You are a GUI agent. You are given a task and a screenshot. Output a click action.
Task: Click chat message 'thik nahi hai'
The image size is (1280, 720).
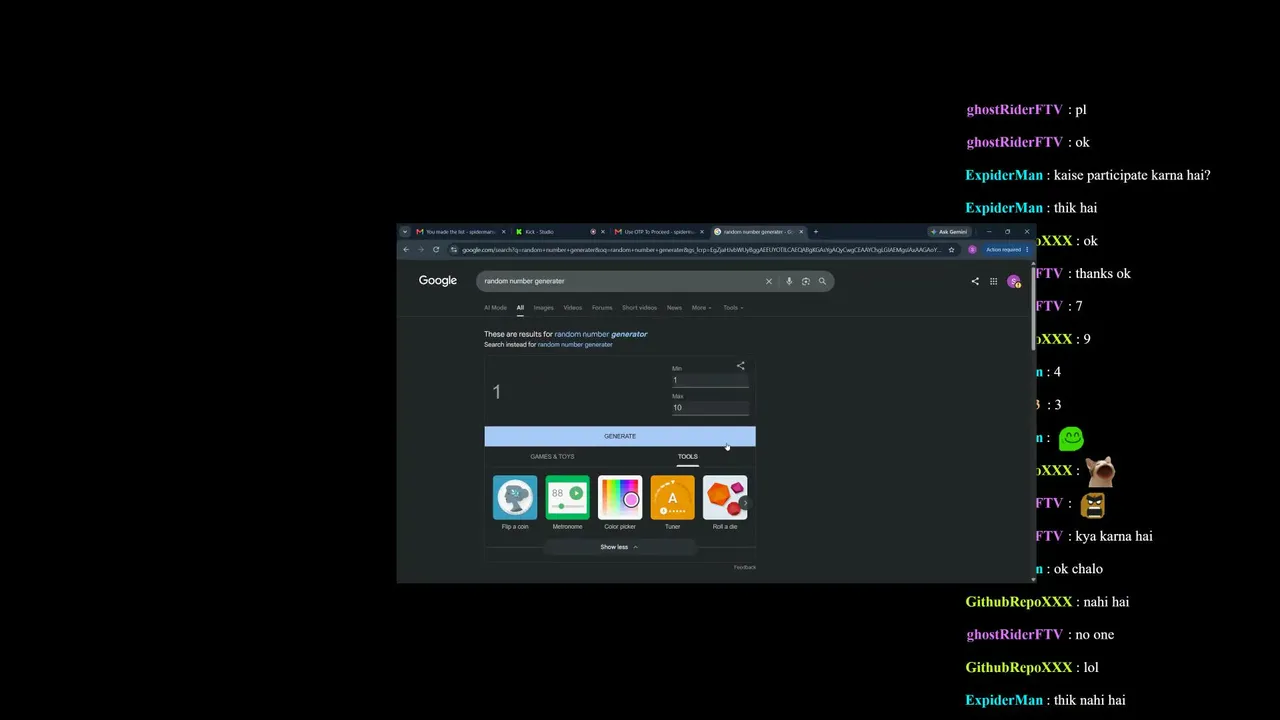point(1090,700)
